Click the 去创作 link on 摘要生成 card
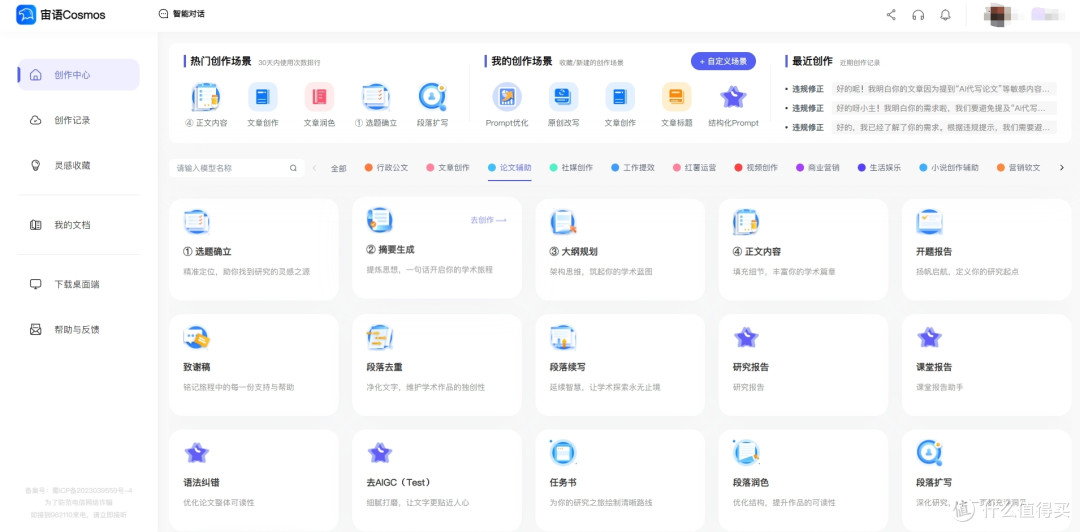 point(488,220)
